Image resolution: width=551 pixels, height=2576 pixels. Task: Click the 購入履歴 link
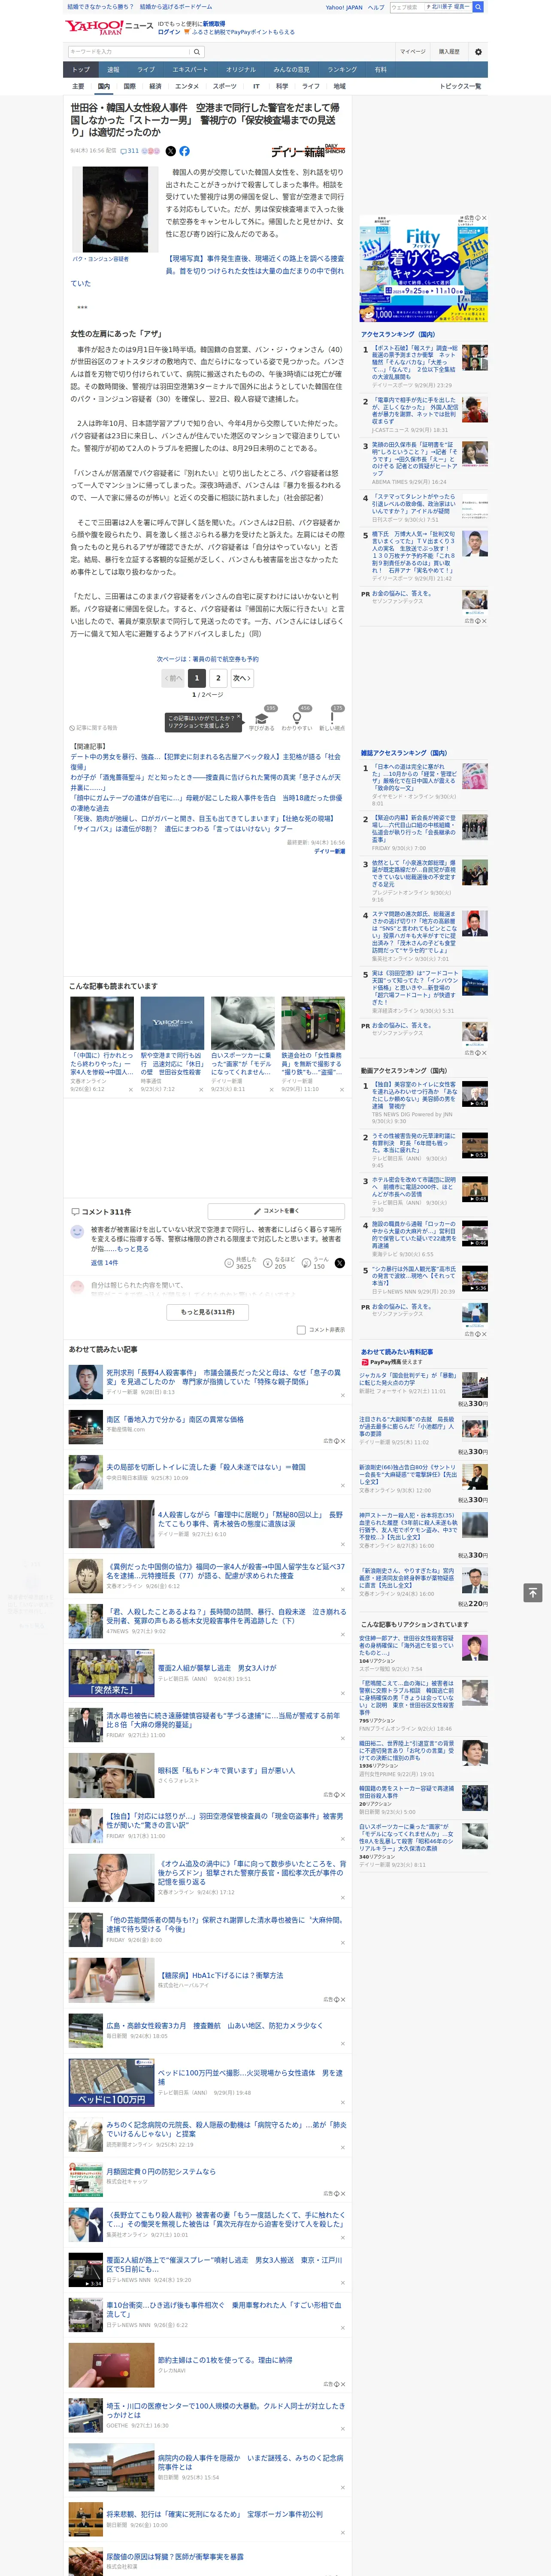(x=449, y=52)
